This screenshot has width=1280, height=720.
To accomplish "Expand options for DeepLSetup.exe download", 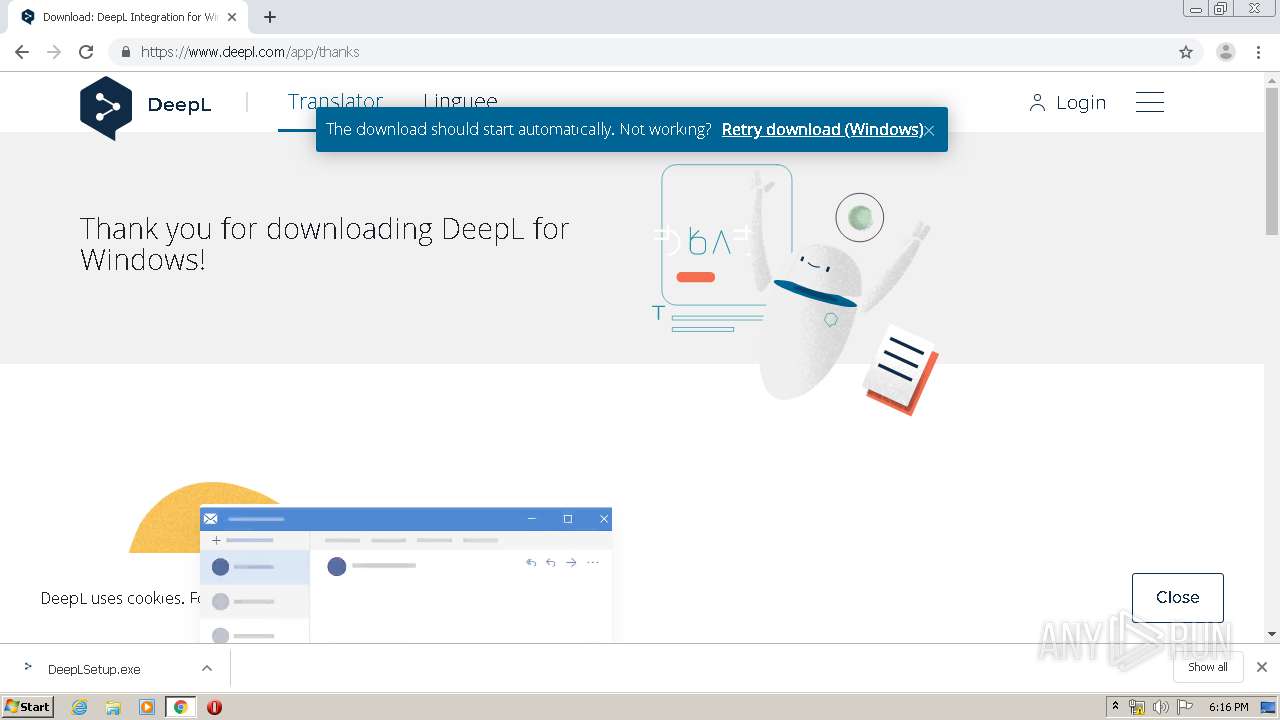I will coord(207,668).
